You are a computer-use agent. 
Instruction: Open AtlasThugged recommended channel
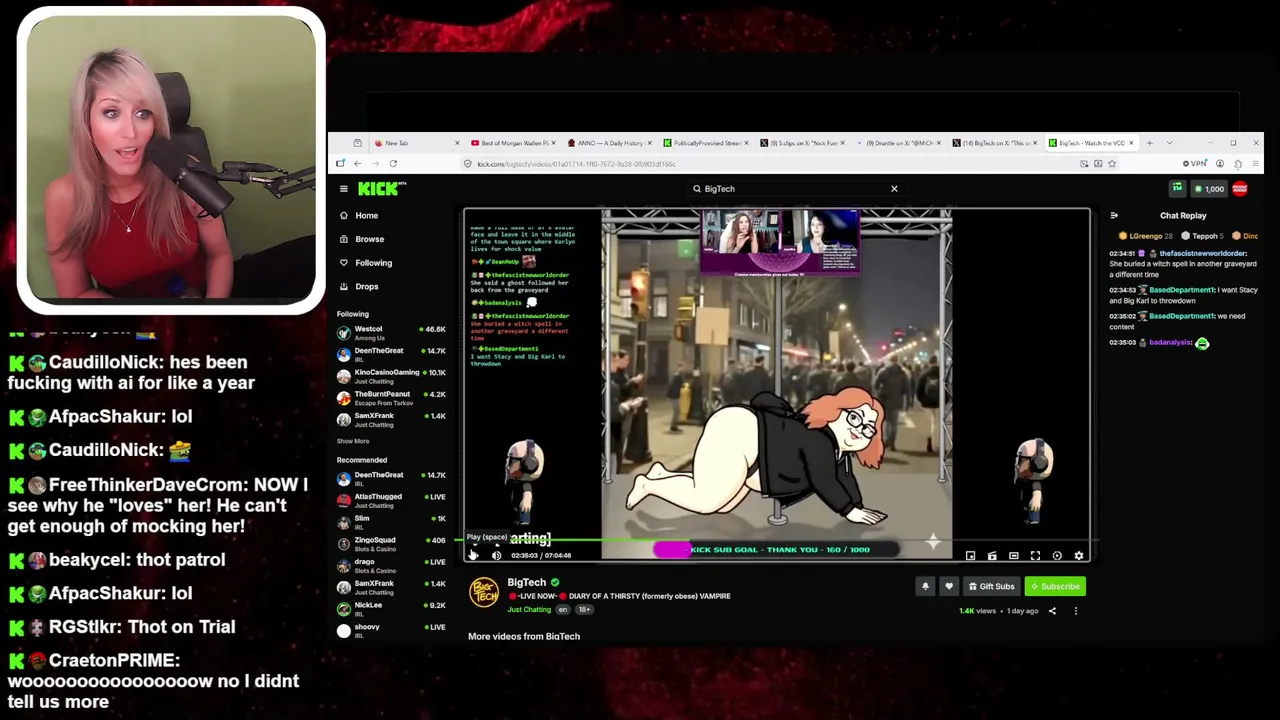point(391,500)
